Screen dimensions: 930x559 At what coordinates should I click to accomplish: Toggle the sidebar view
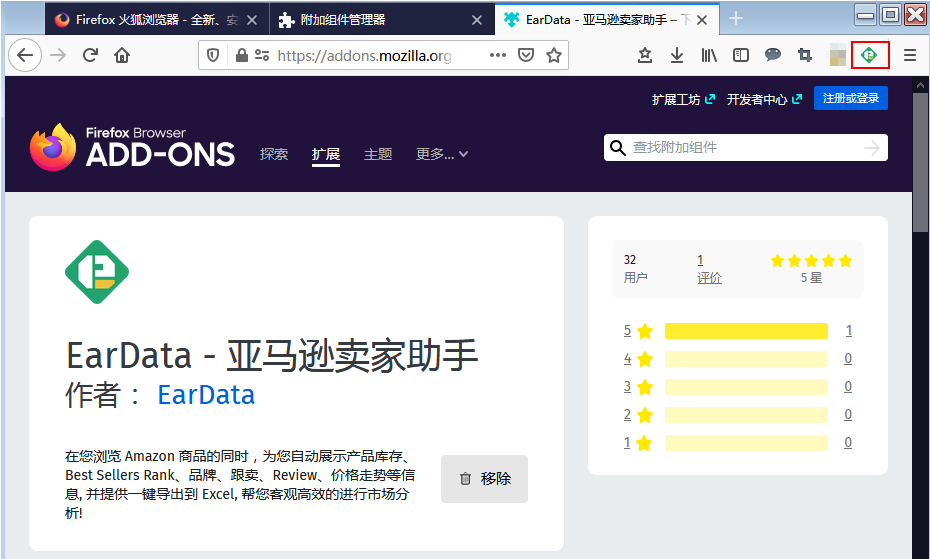coord(741,55)
